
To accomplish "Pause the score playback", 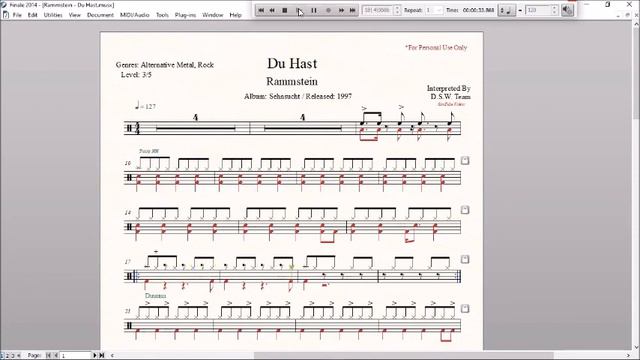I will coord(314,10).
